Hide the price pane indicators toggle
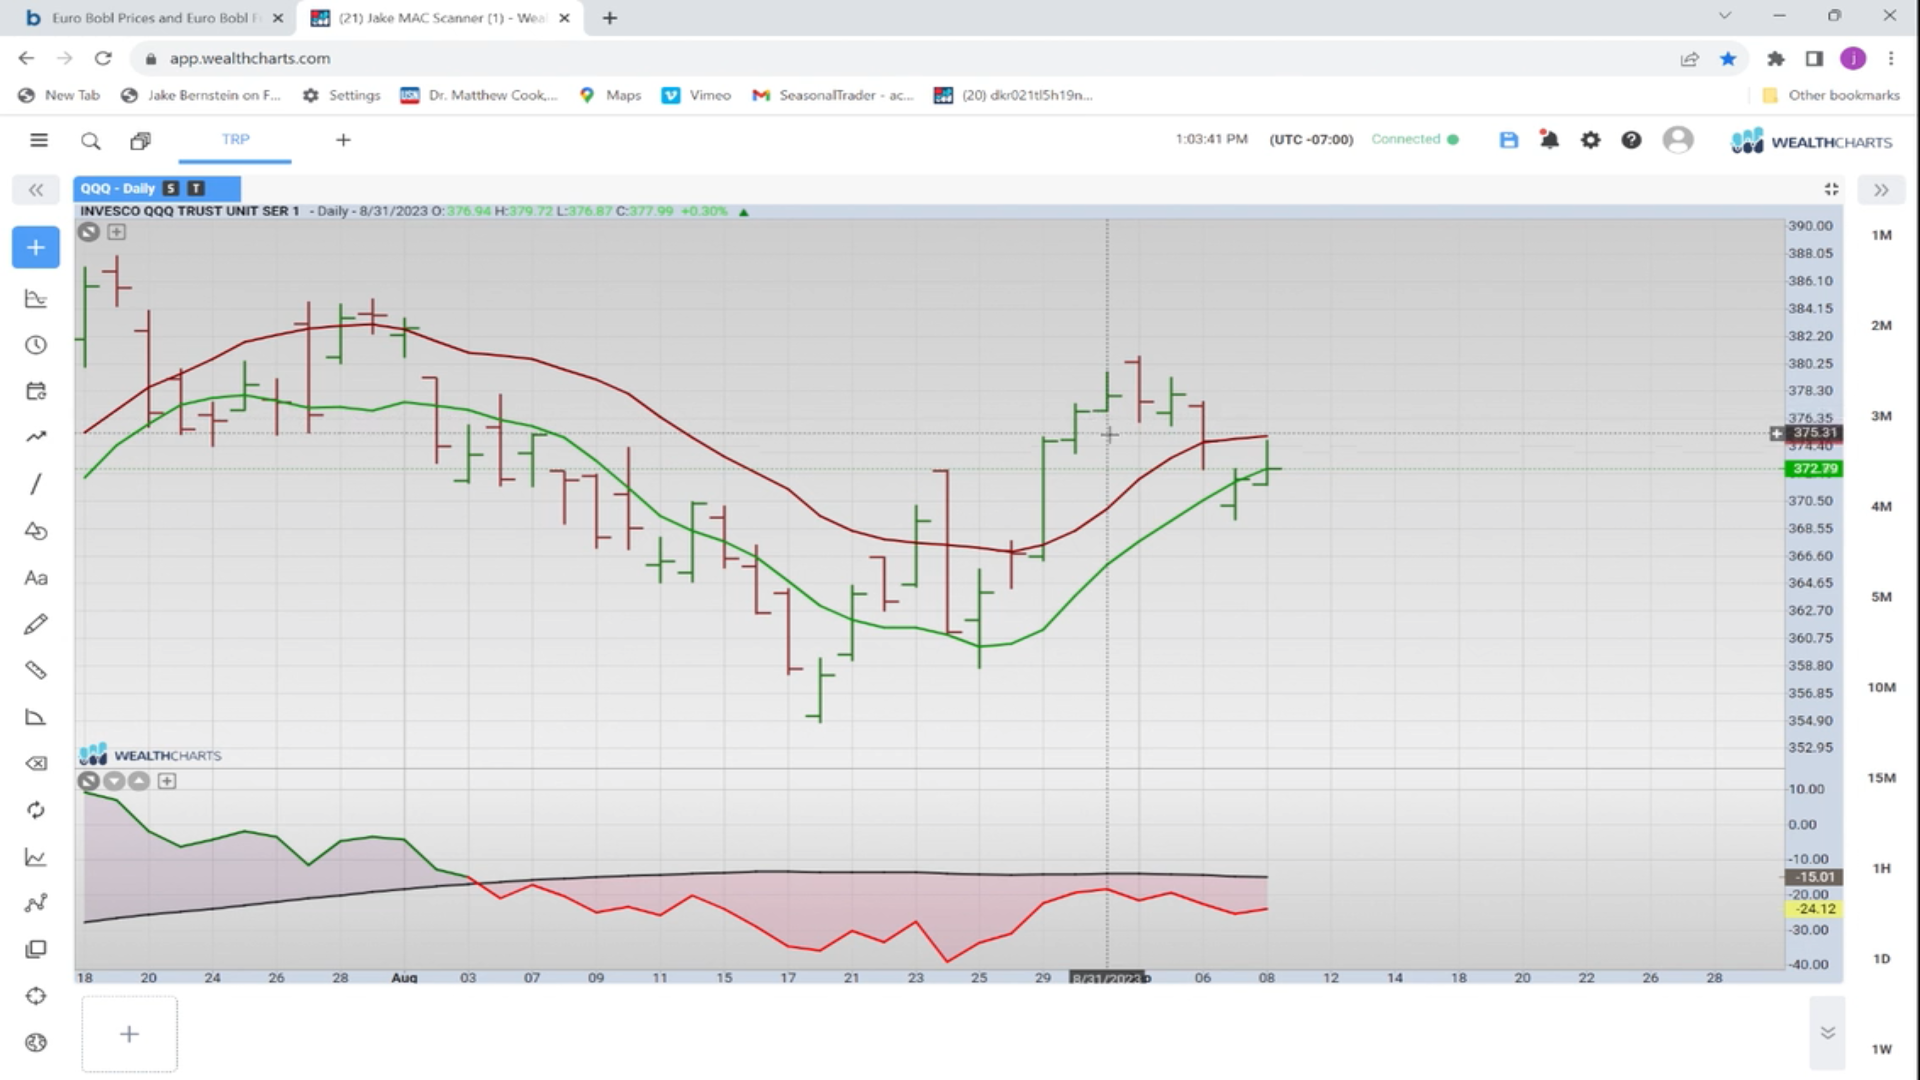Viewport: 1920px width, 1080px height. coord(89,232)
